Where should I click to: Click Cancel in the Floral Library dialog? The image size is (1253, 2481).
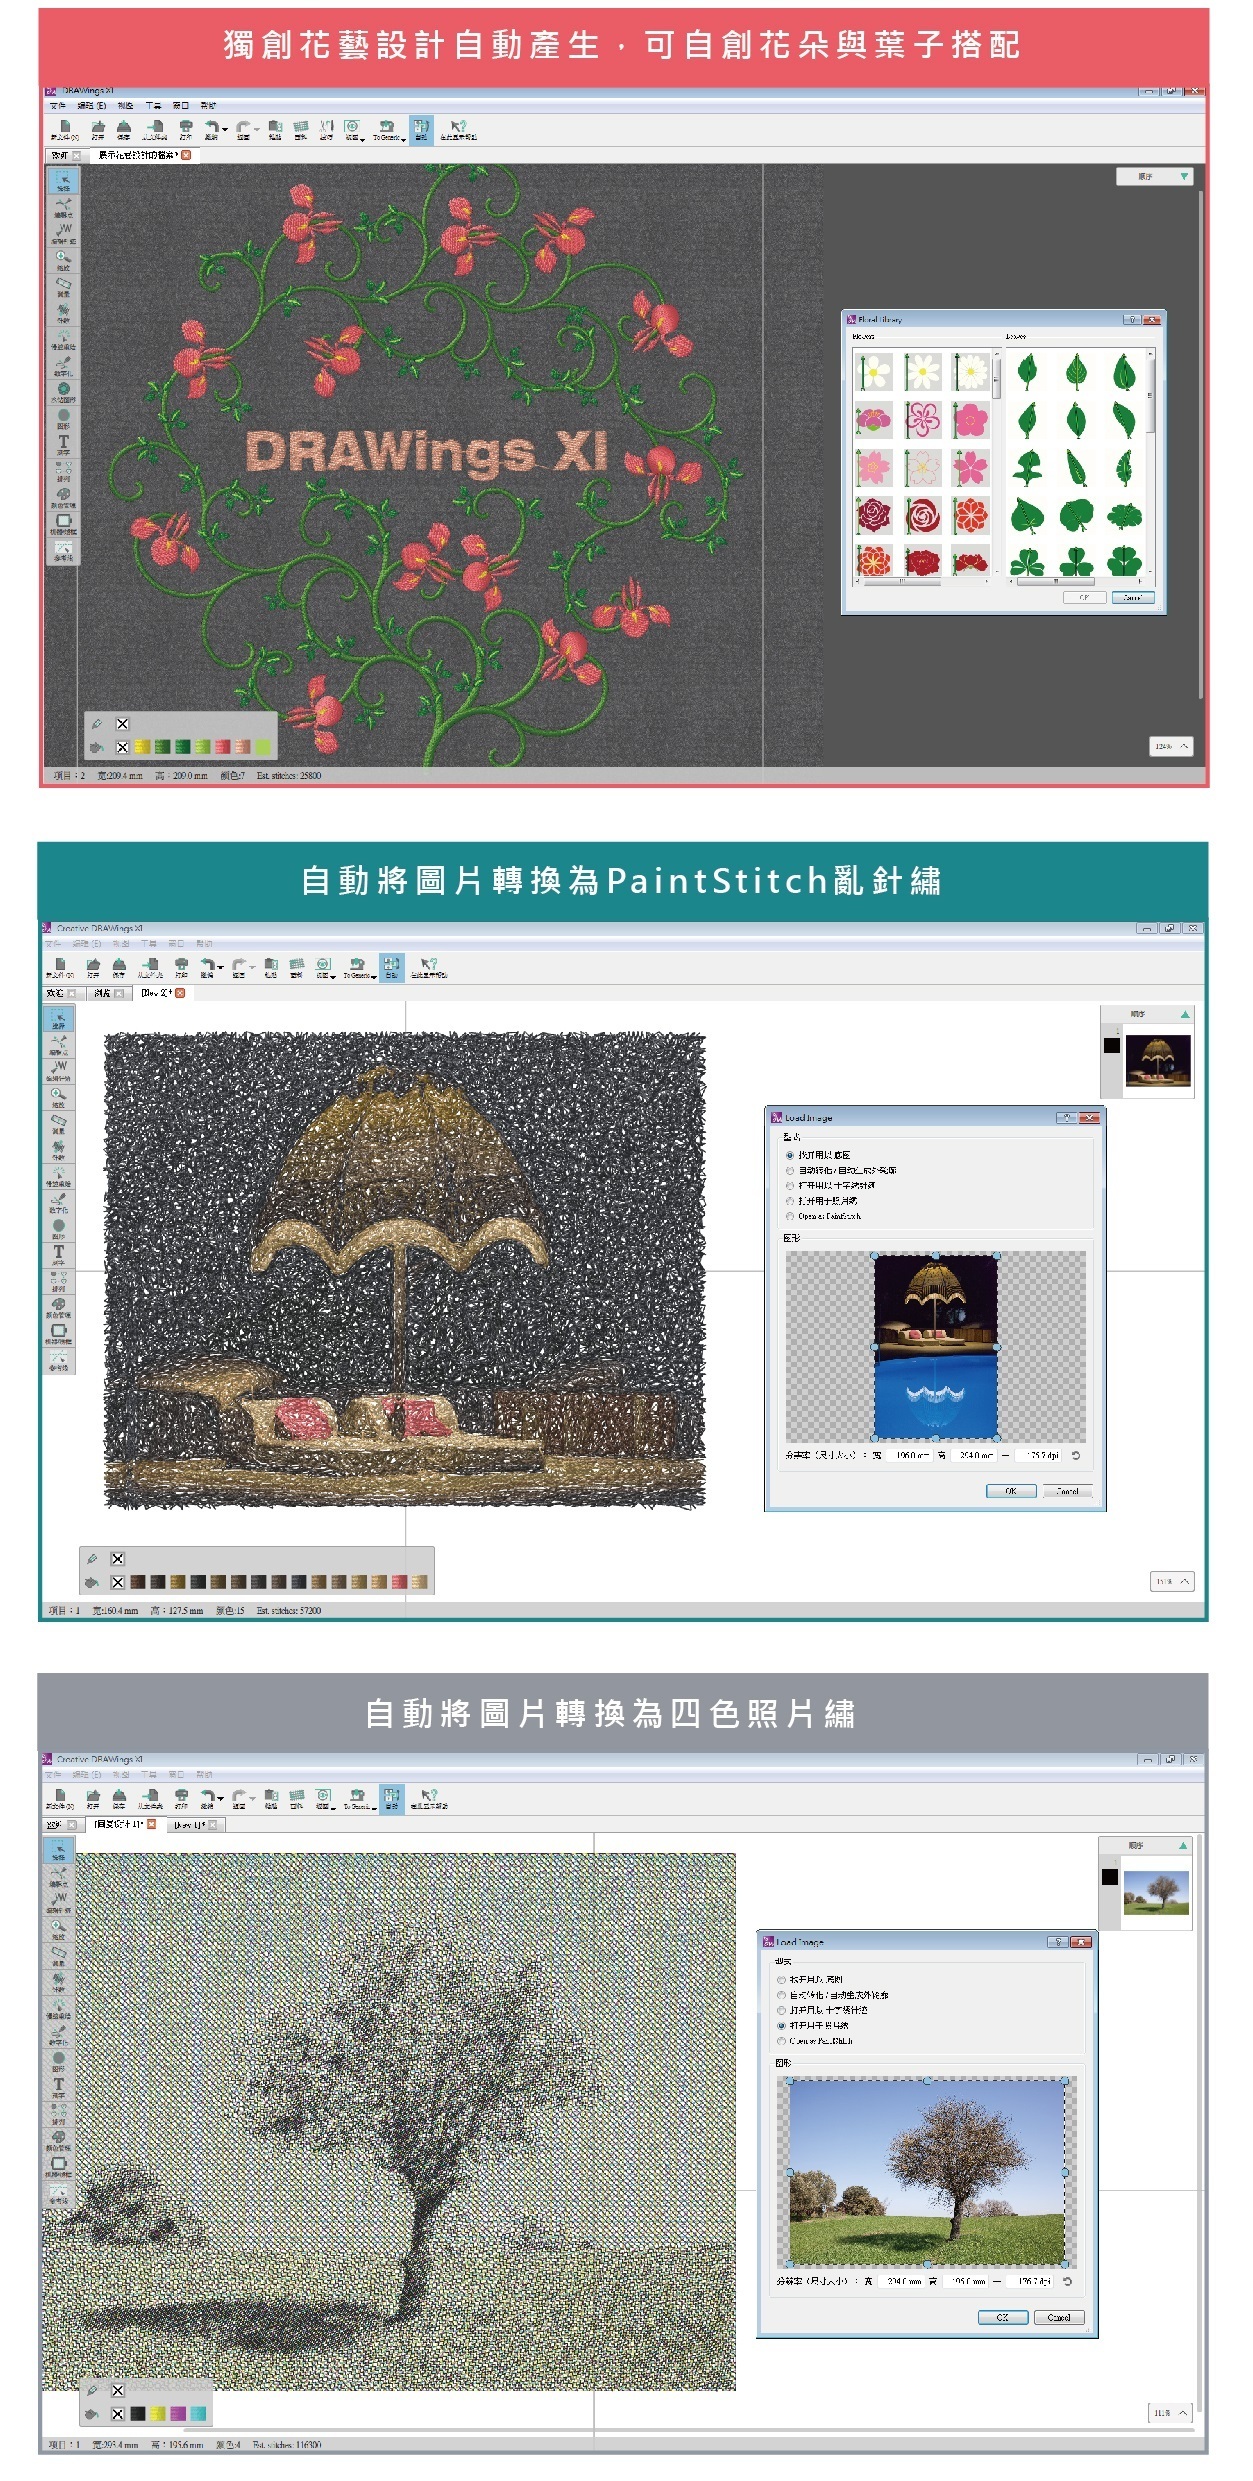(x=1133, y=597)
